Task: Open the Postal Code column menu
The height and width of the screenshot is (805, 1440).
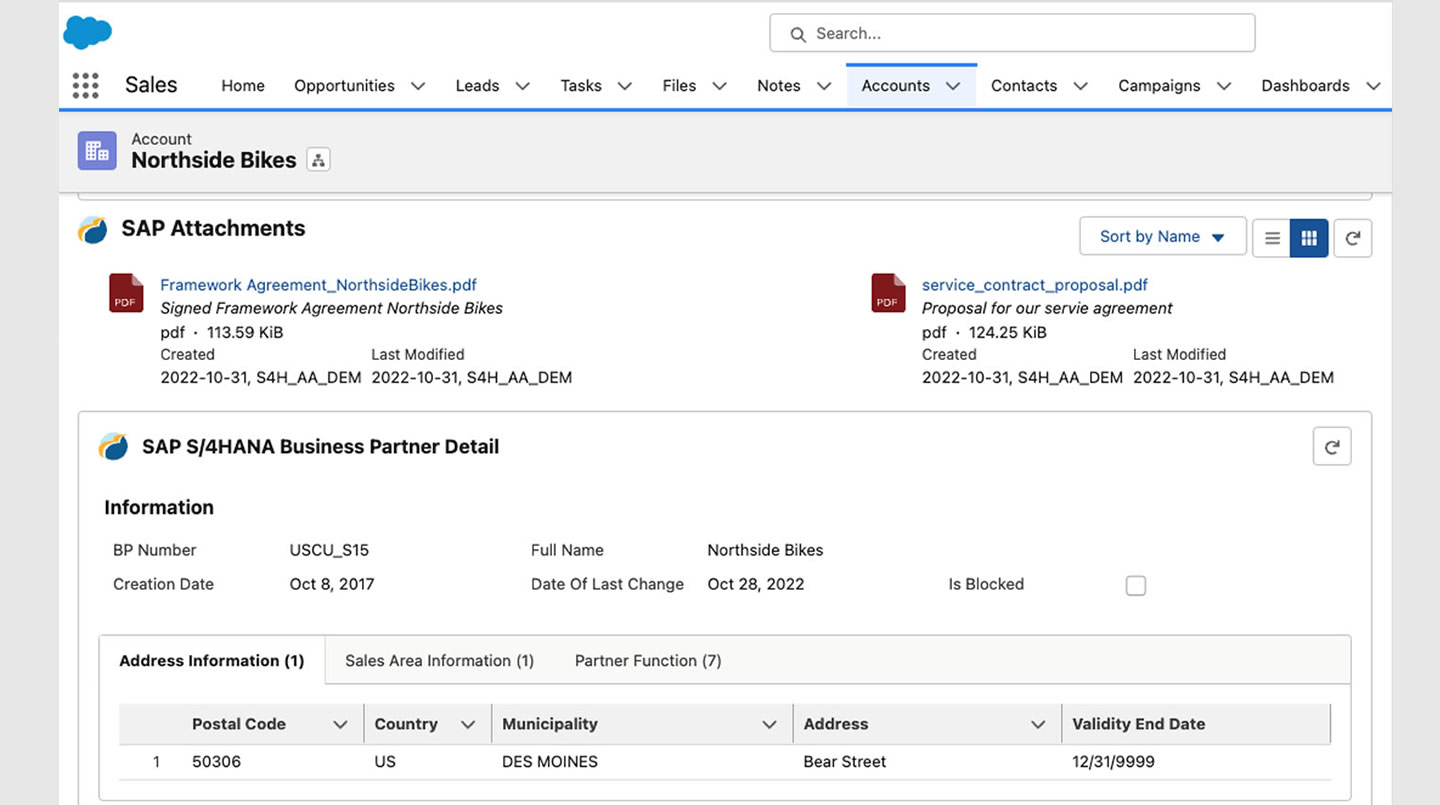Action: [340, 724]
